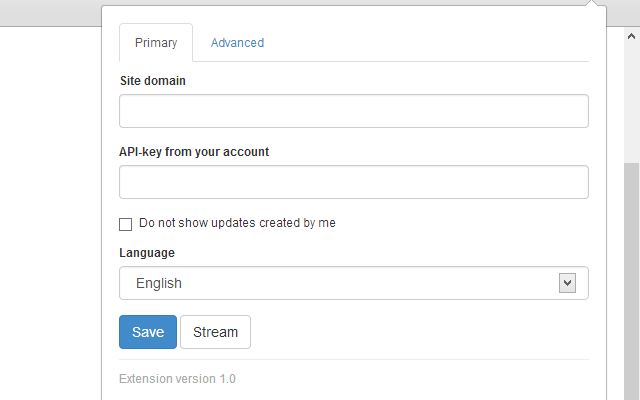Image resolution: width=640 pixels, height=400 pixels.
Task: Click the vertical scrollbar thumb
Action: 631,280
